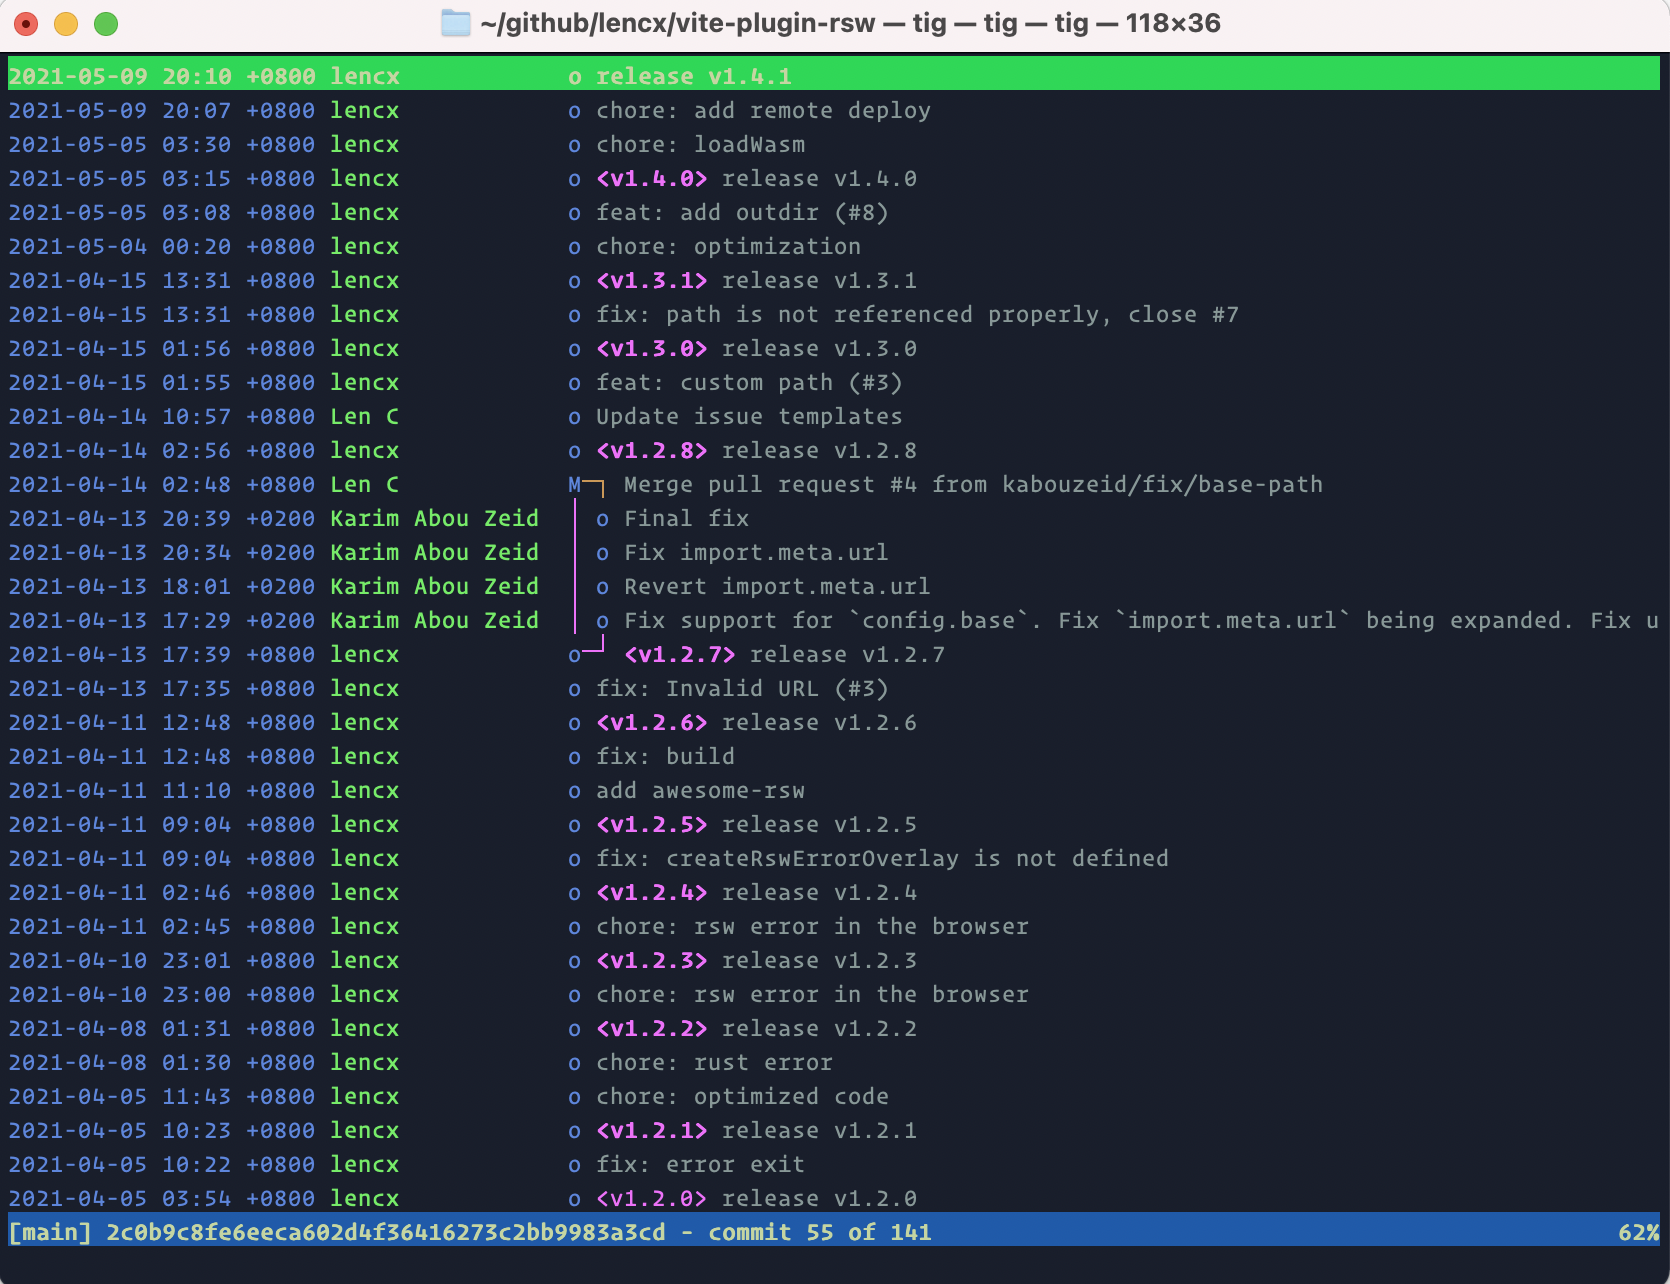Close the terminal window with red button
The height and width of the screenshot is (1284, 1670).
[26, 23]
